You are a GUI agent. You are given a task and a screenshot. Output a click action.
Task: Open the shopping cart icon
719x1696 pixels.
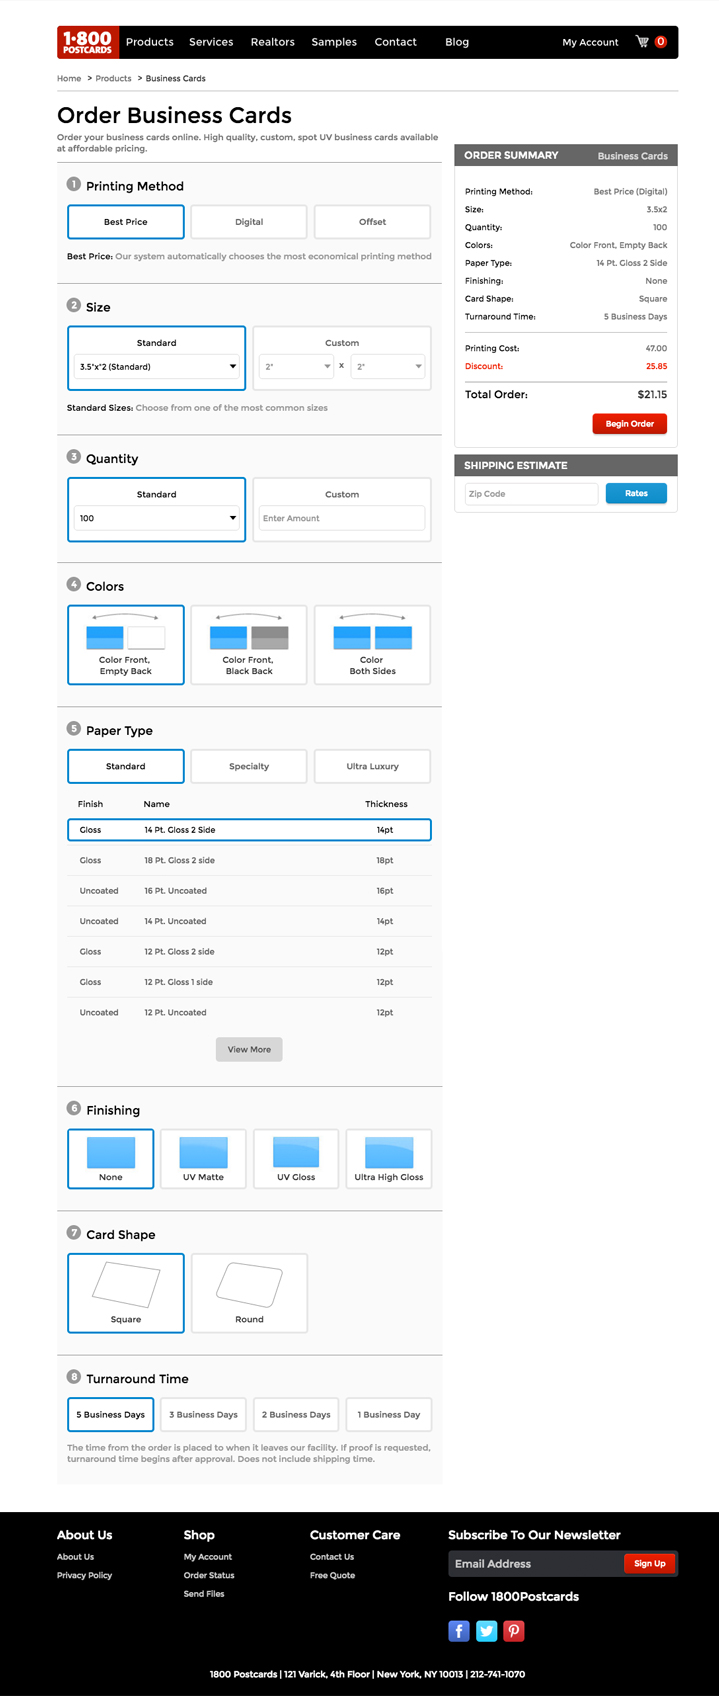[x=642, y=42]
